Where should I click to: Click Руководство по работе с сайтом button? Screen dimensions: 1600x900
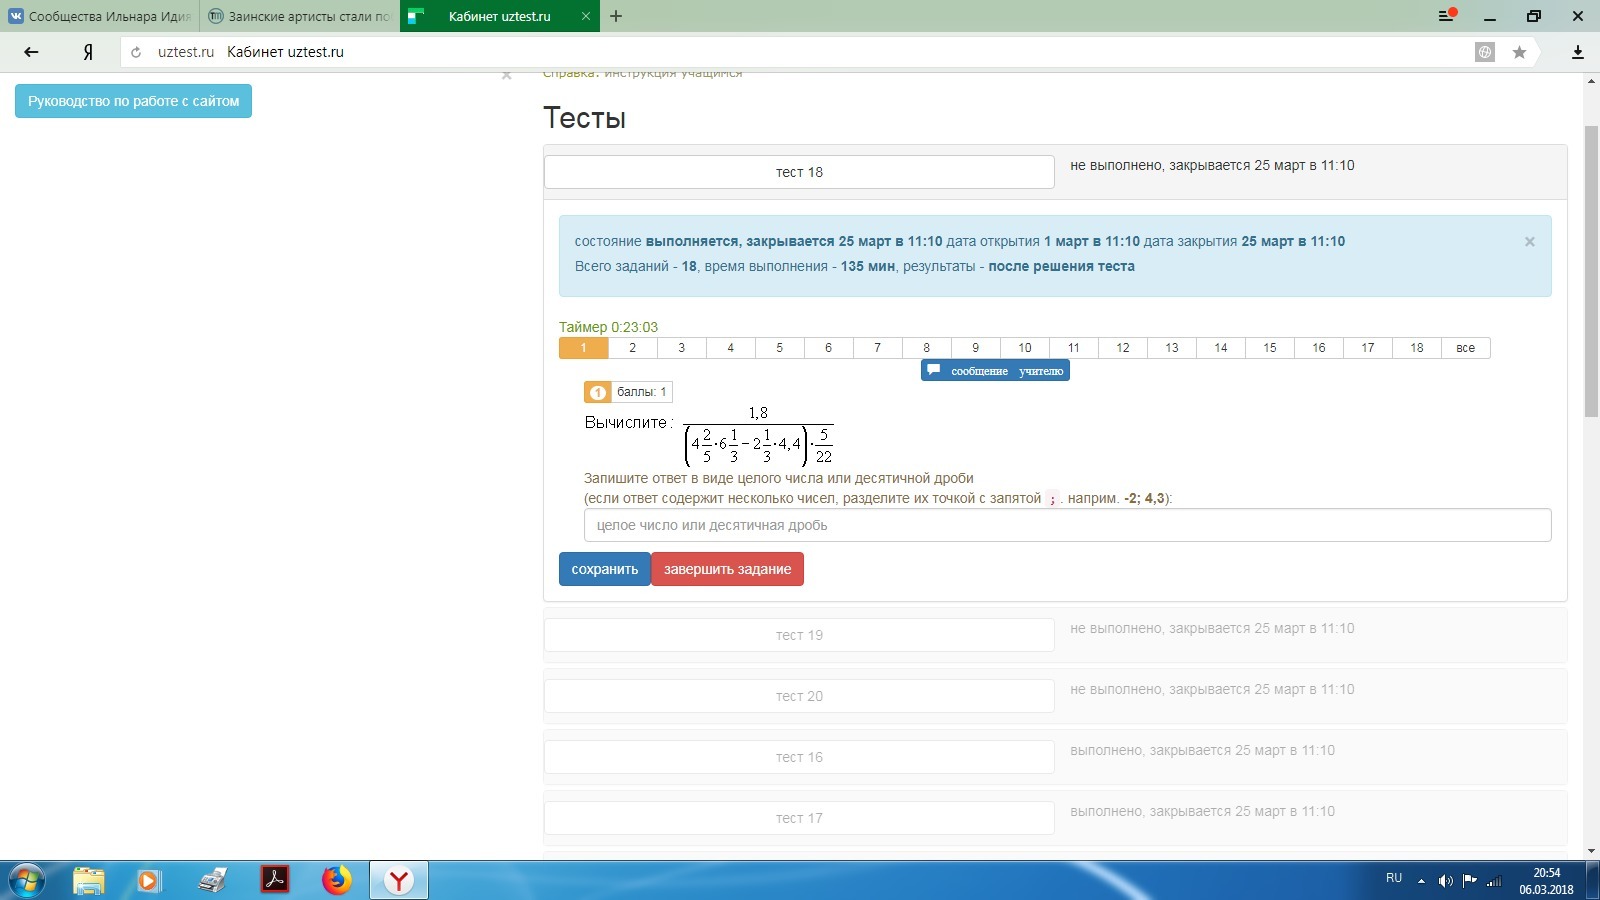133,101
